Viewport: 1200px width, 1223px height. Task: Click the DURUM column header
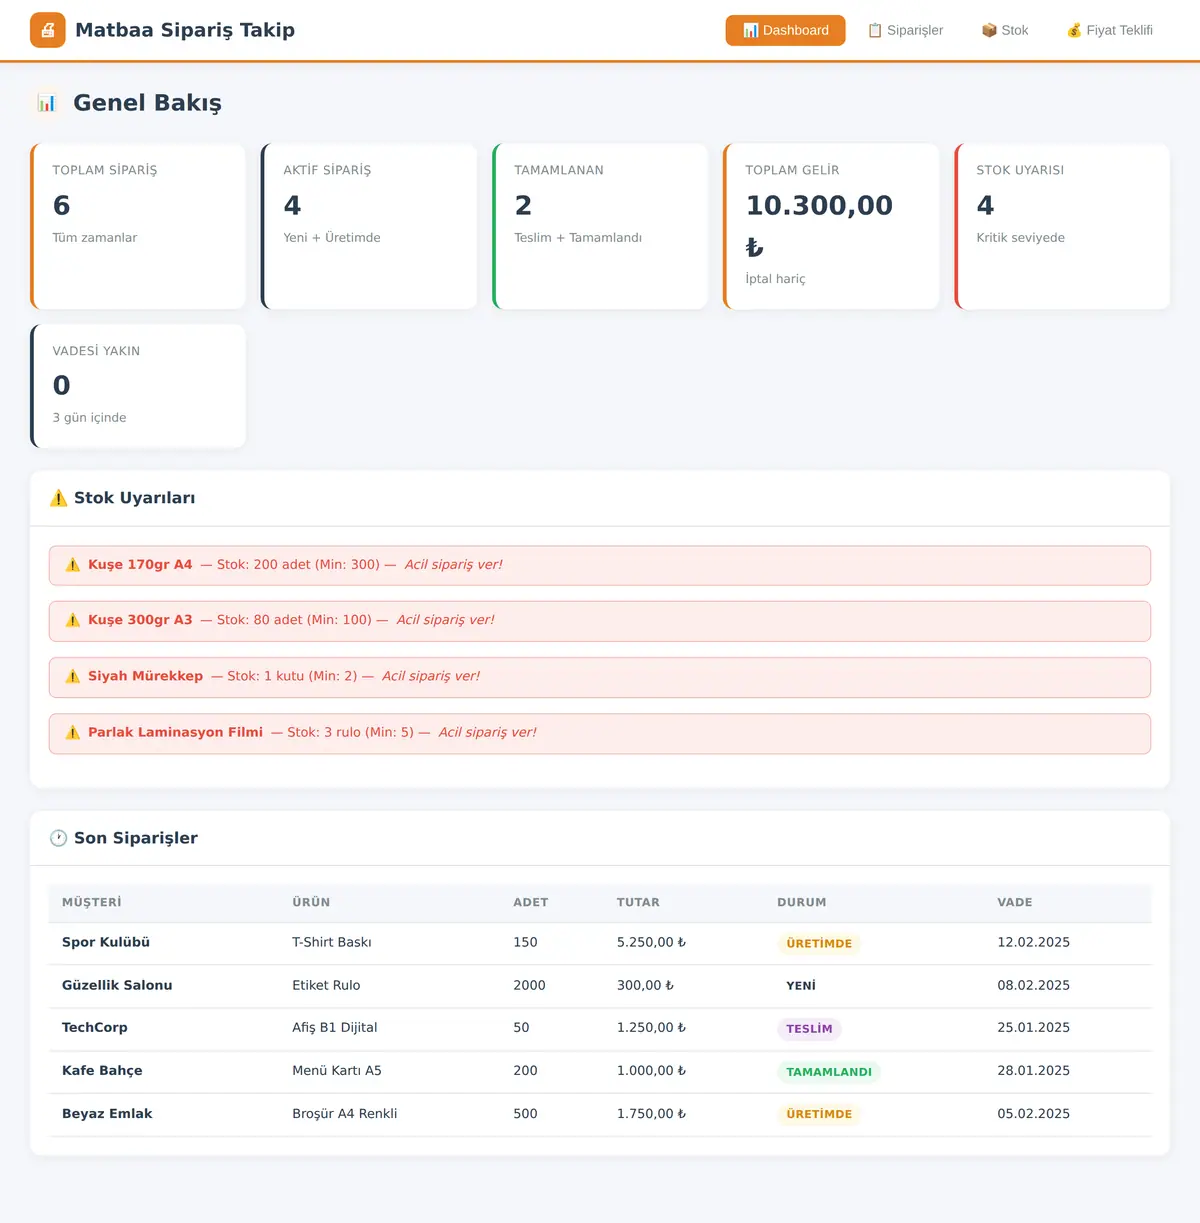[802, 902]
